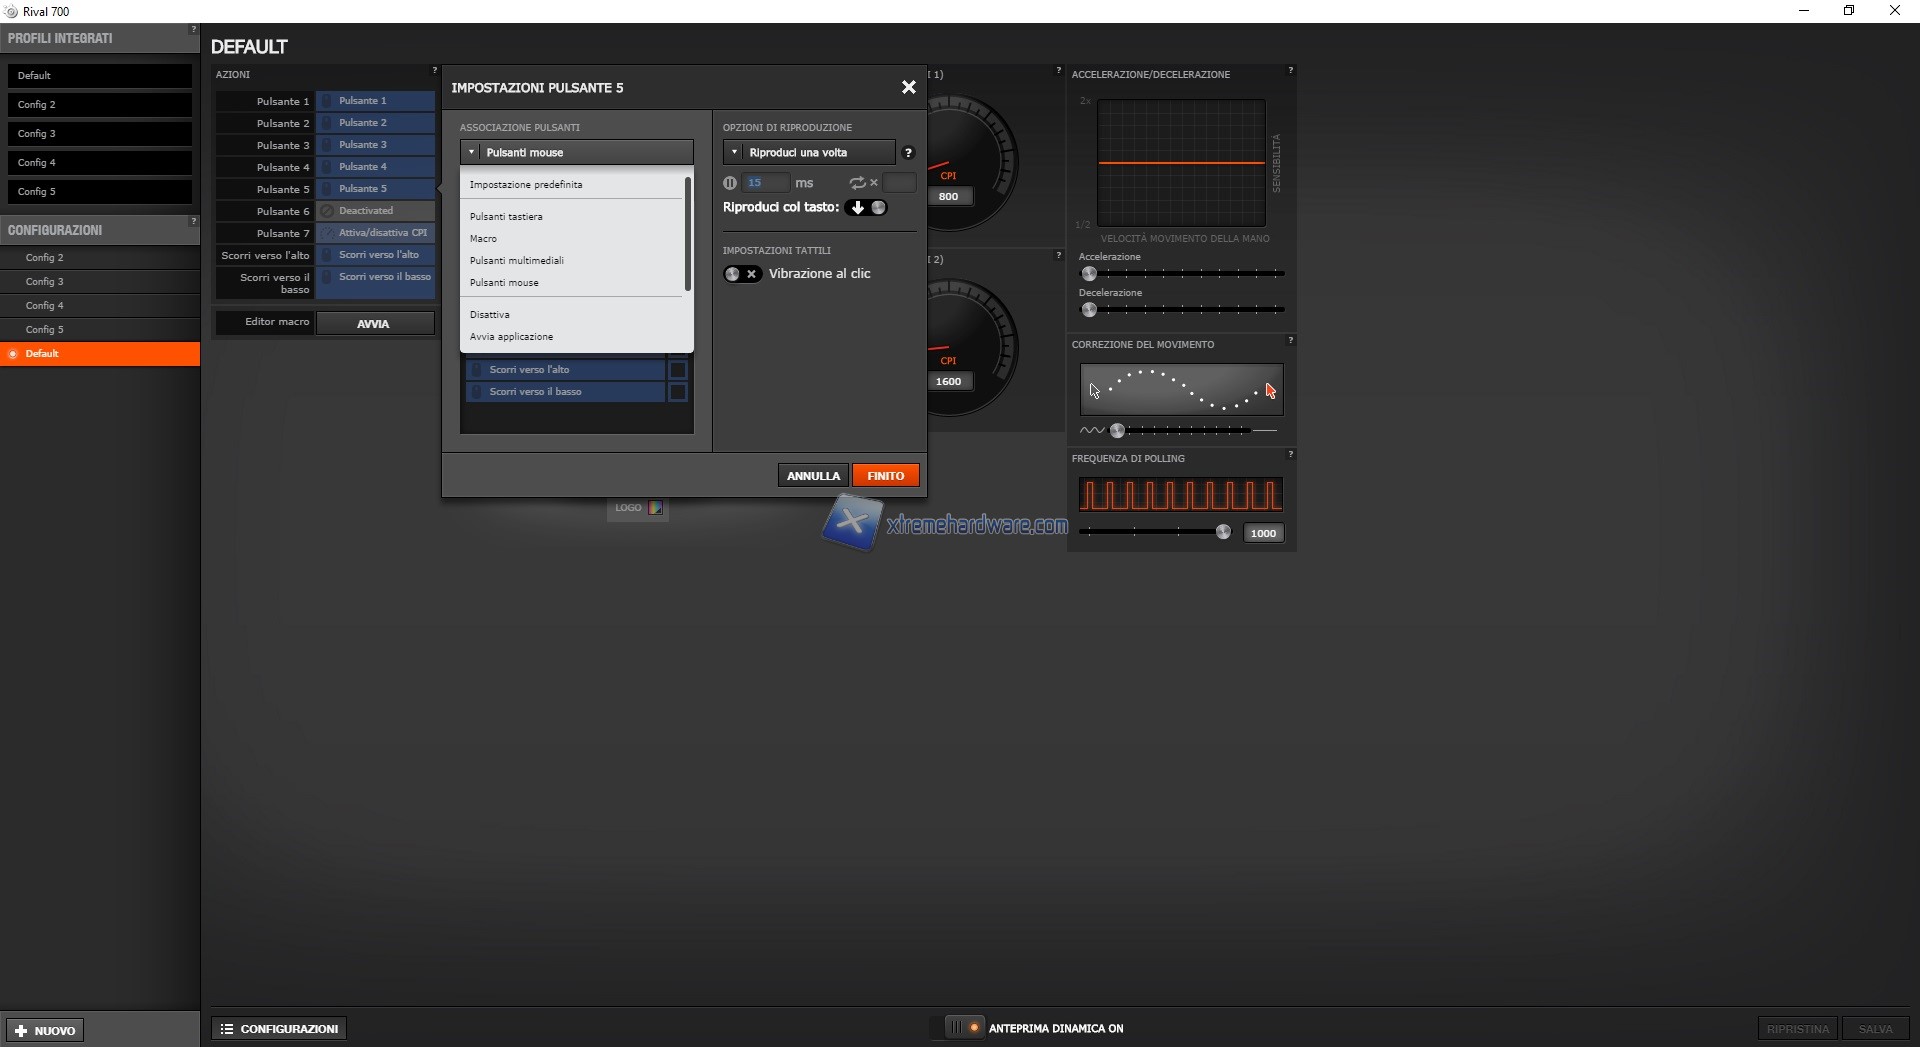Click the ANNULLA button
Viewport: 1920px width, 1047px height.
pos(813,476)
